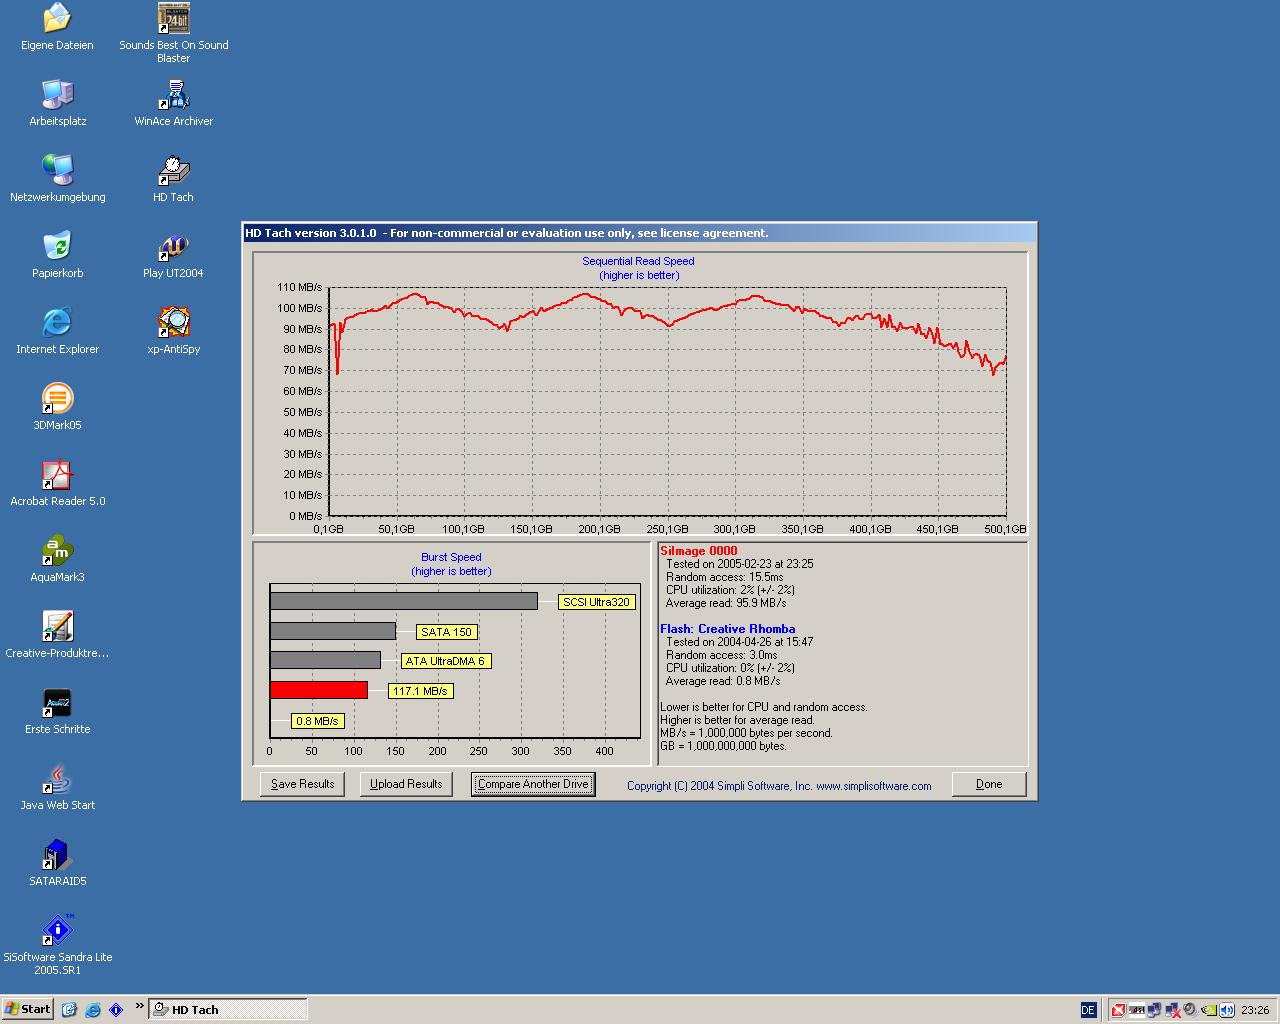The height and width of the screenshot is (1024, 1280).
Task: Click the Upload Results button
Action: click(x=406, y=784)
